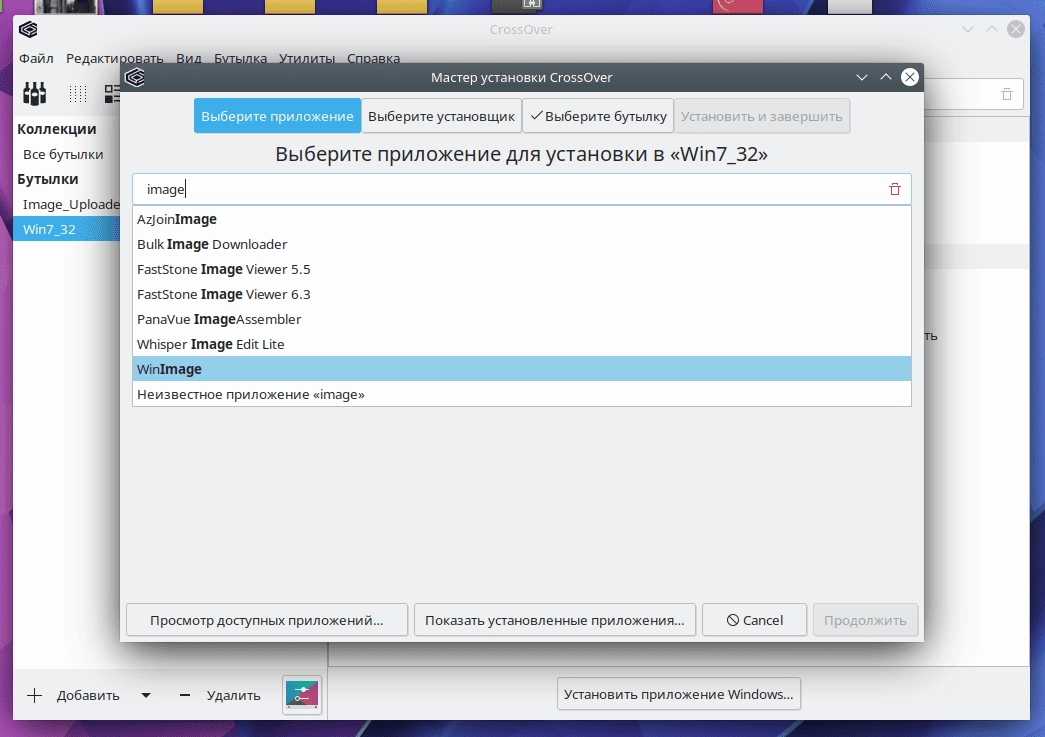
Task: Maximize the wizard dialog window
Action: (x=886, y=77)
